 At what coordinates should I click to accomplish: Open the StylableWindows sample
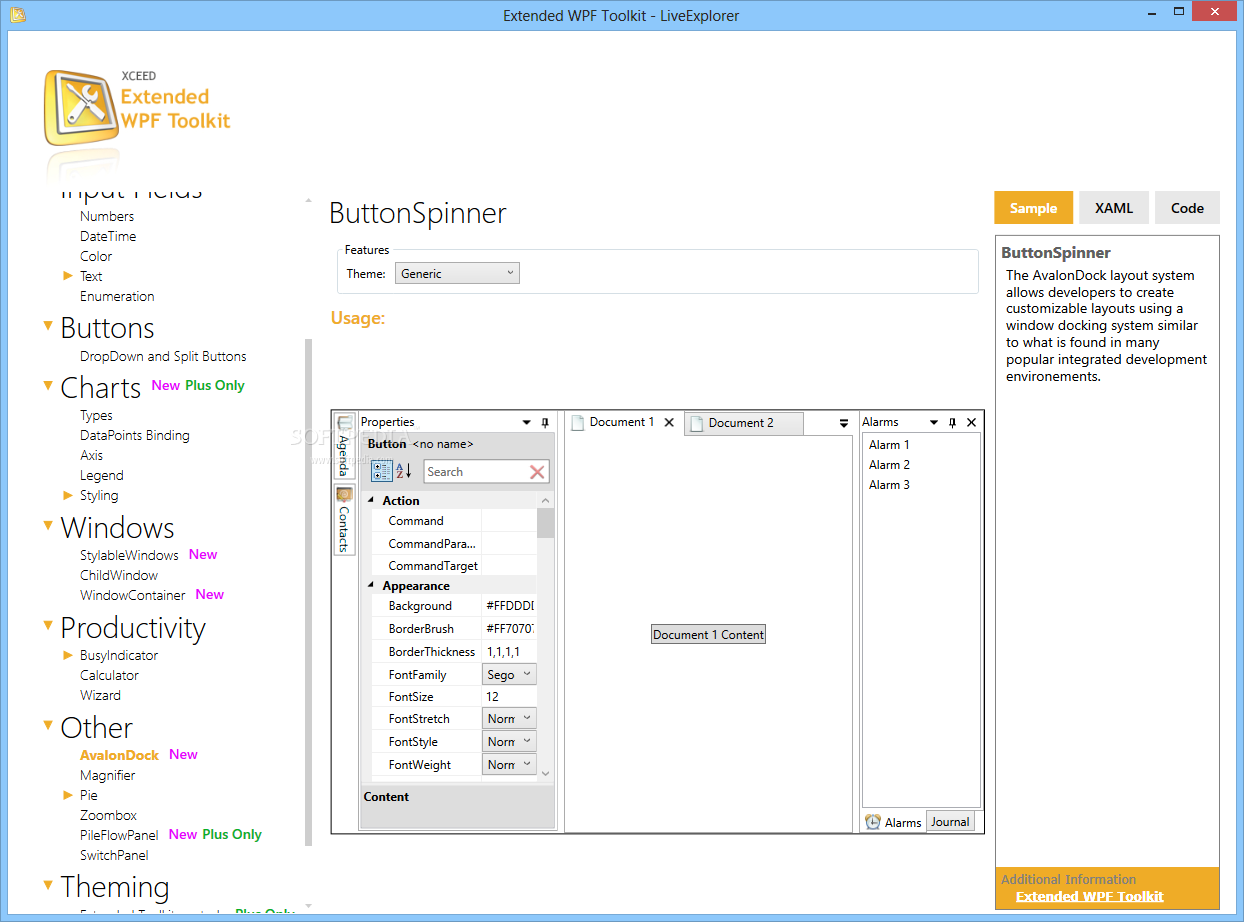tap(129, 555)
